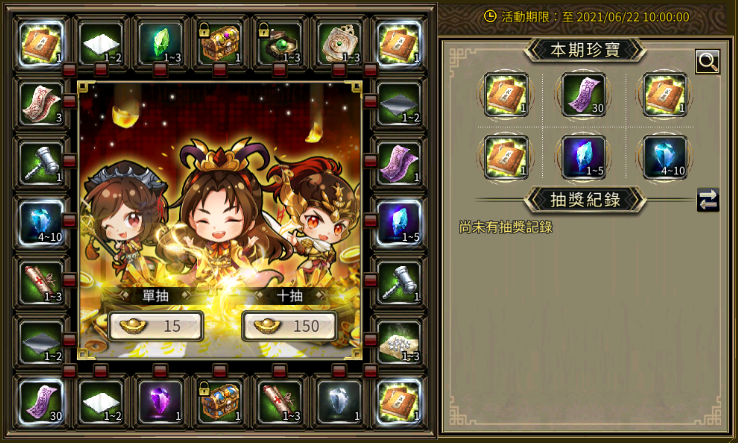The height and width of the screenshot is (443, 738).
Task: Open the 抽獎紀錄 section header
Action: pyautogui.click(x=585, y=200)
